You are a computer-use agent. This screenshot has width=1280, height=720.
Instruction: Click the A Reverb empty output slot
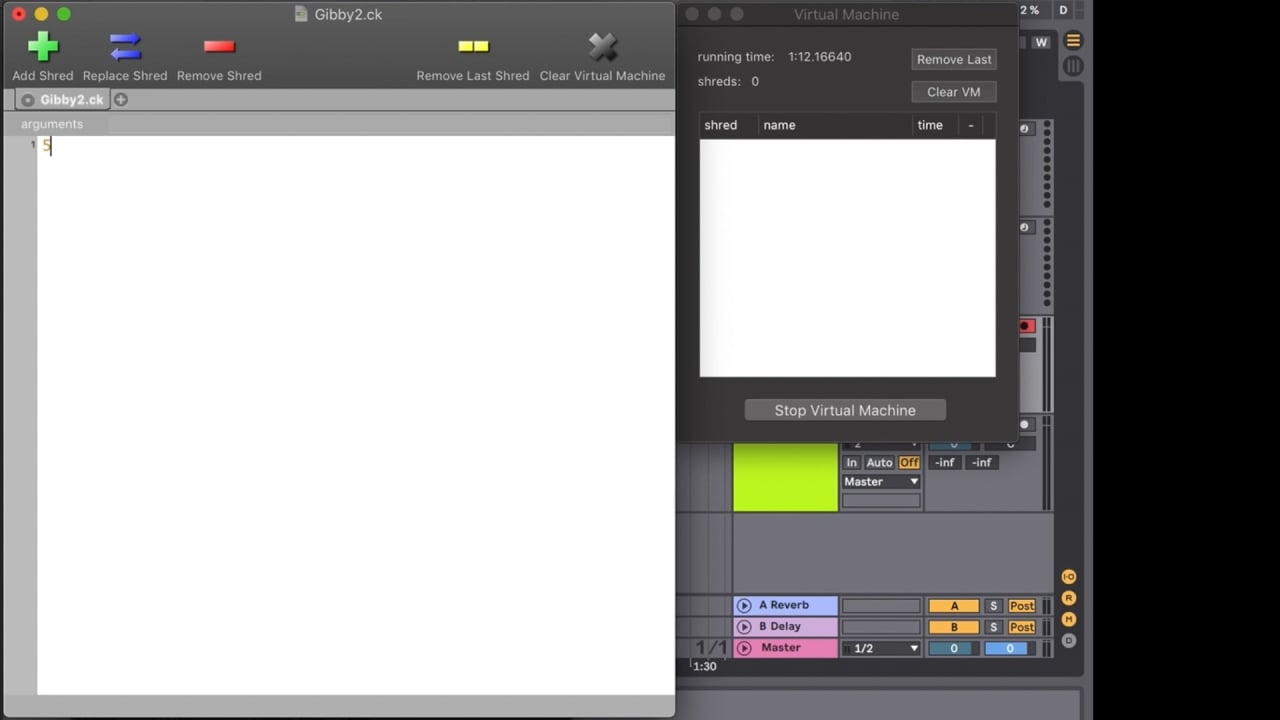click(881, 606)
